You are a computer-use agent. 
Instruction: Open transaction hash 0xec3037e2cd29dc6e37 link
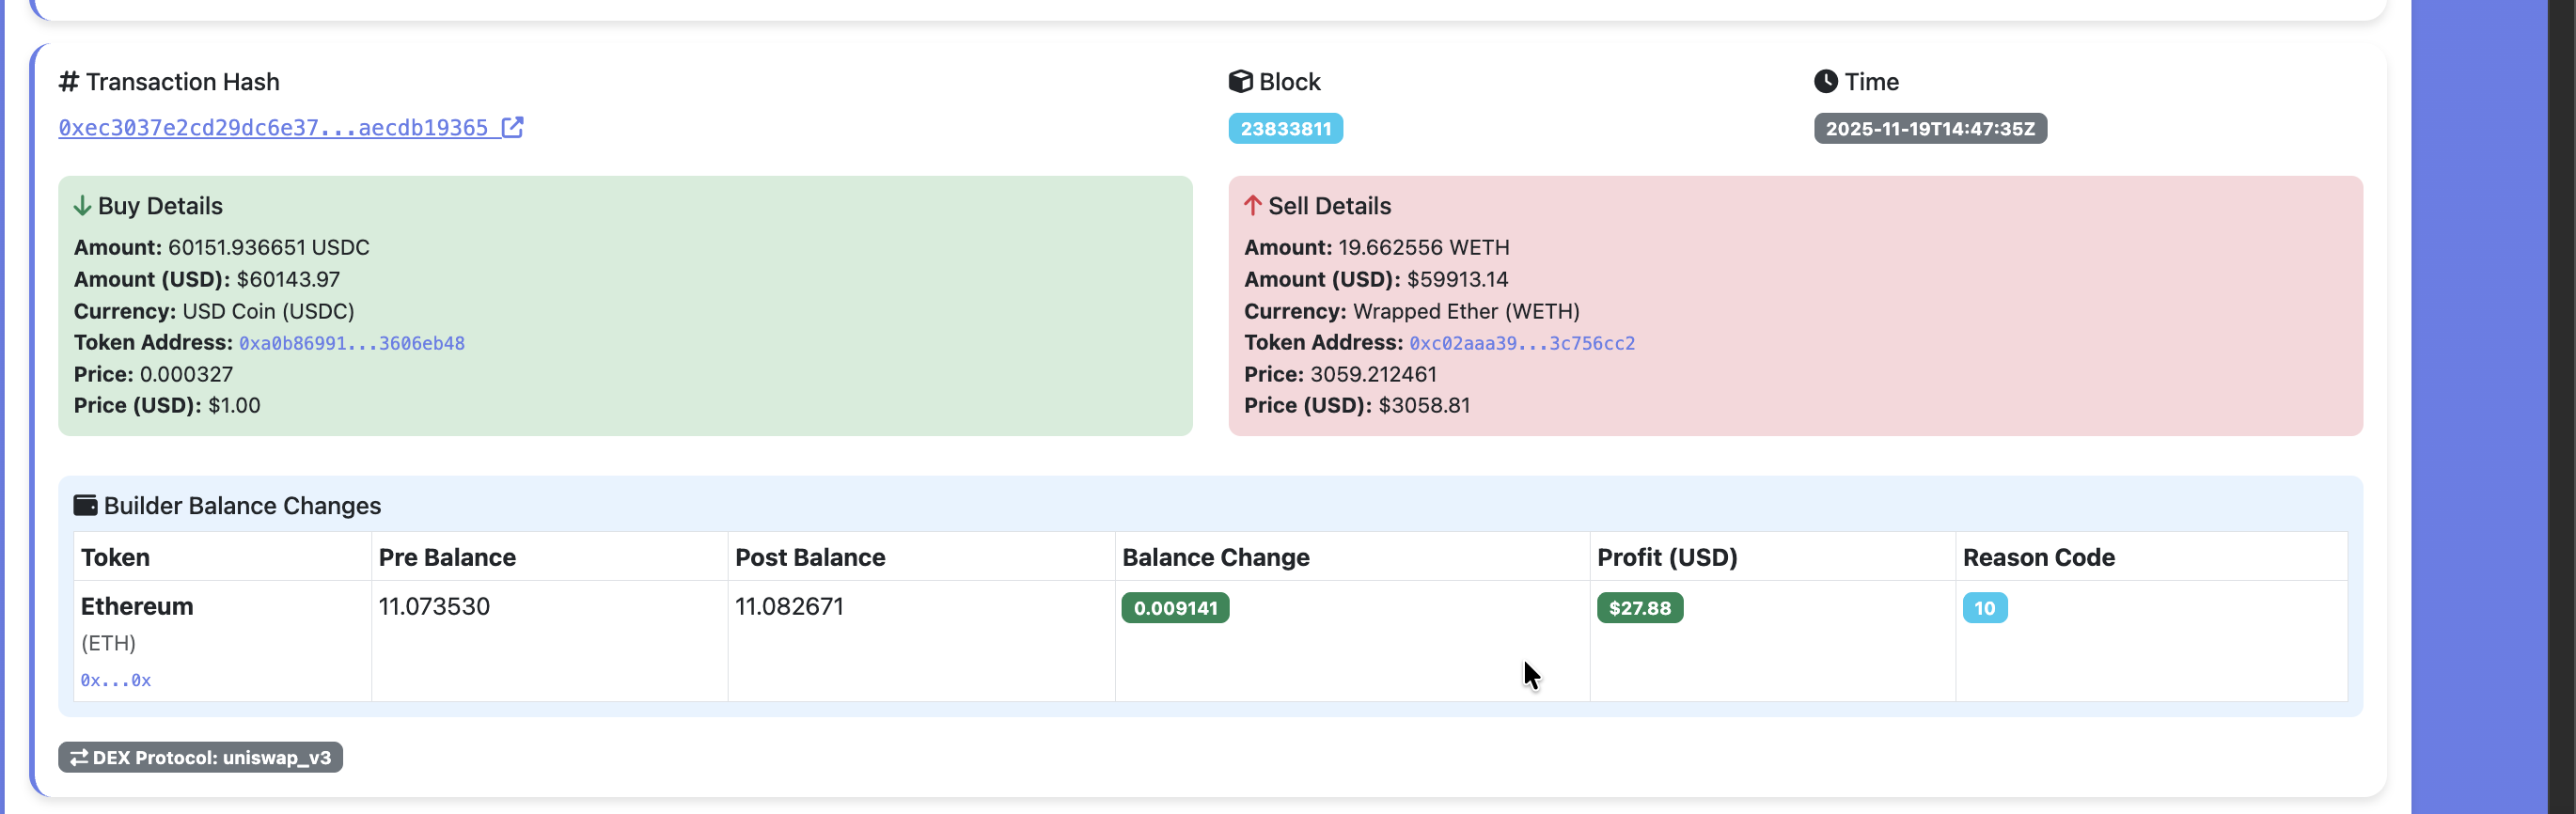click(x=273, y=128)
